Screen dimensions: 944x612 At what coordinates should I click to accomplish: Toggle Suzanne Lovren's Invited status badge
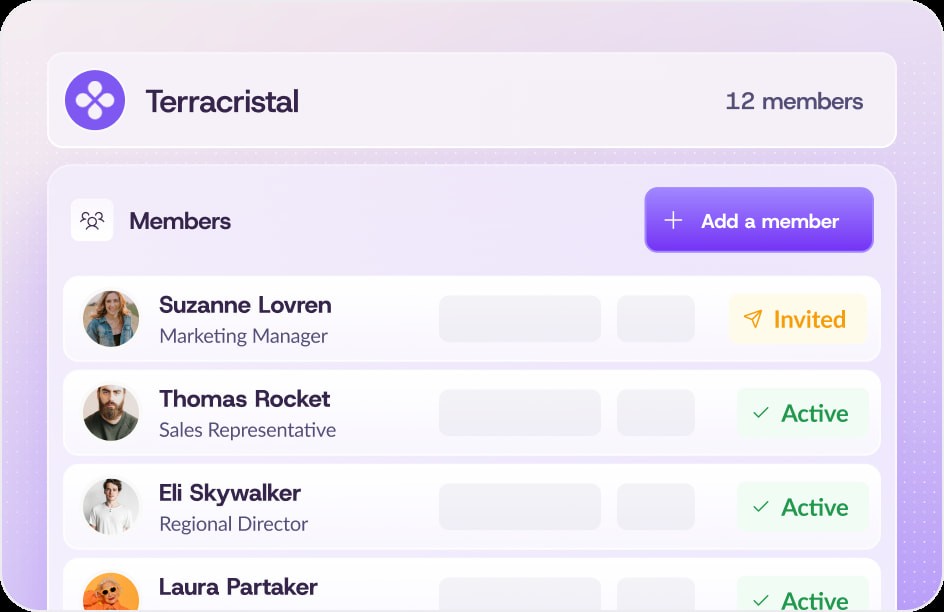tap(797, 319)
